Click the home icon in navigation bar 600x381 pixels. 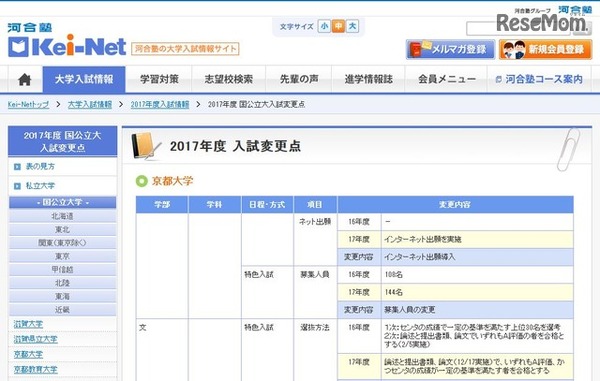24,80
